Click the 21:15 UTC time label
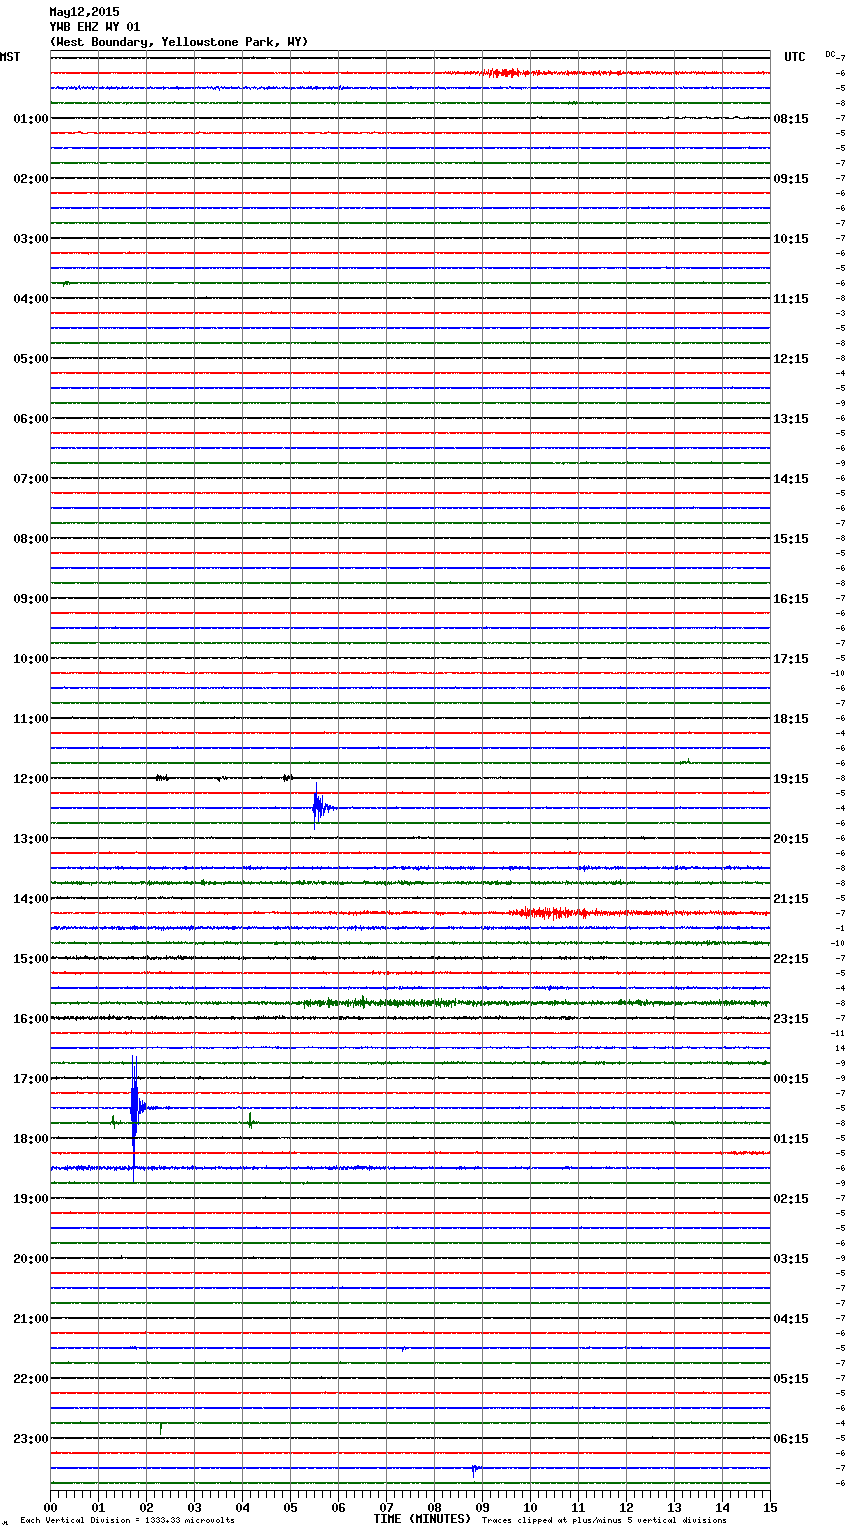 click(791, 899)
